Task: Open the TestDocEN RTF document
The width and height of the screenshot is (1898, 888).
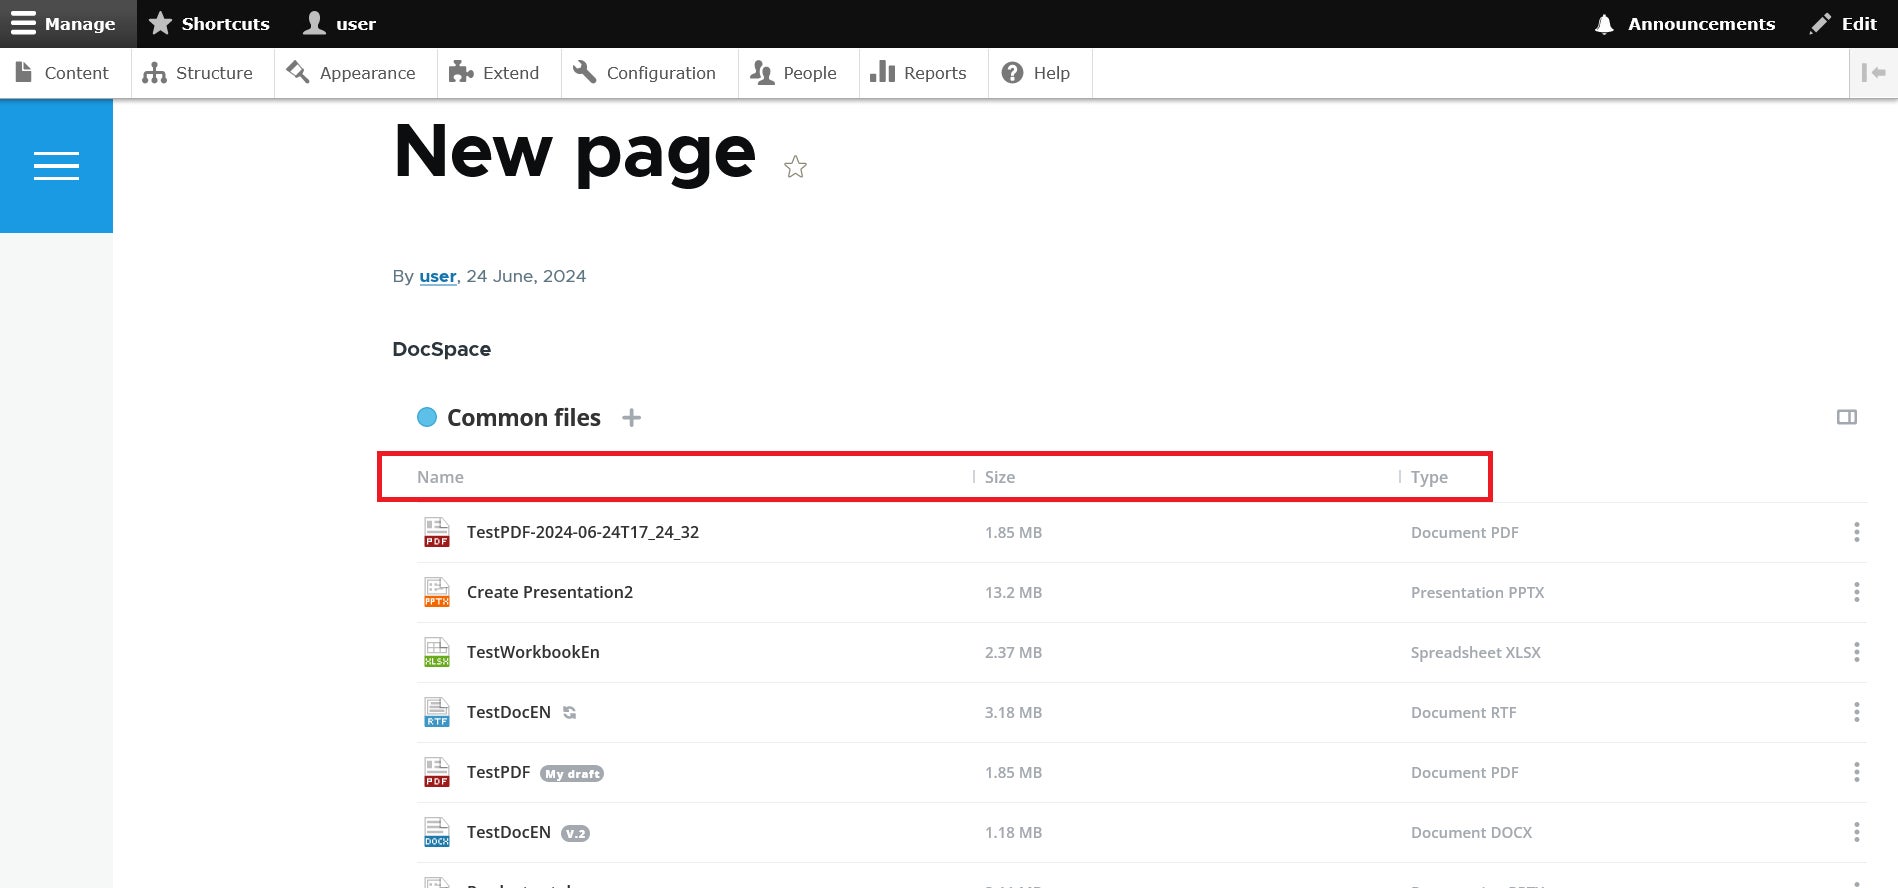Action: pos(509,712)
